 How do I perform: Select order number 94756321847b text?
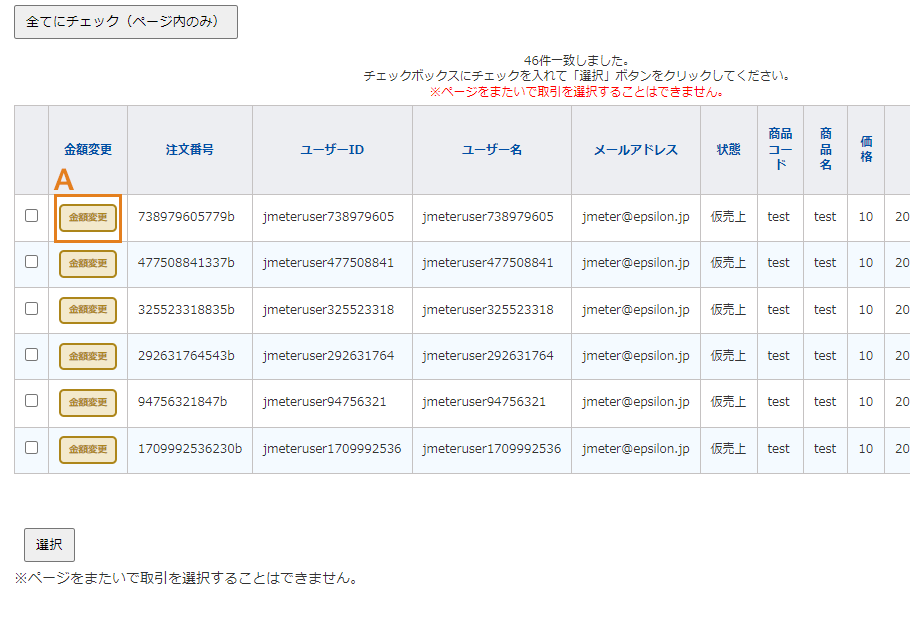tap(182, 401)
